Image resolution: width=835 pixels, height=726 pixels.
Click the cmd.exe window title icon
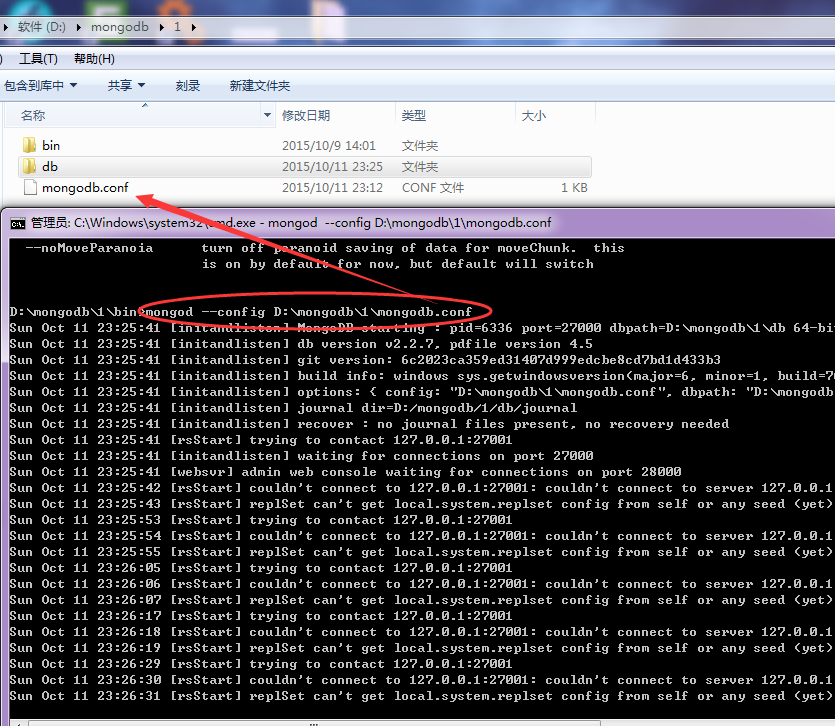point(17,223)
